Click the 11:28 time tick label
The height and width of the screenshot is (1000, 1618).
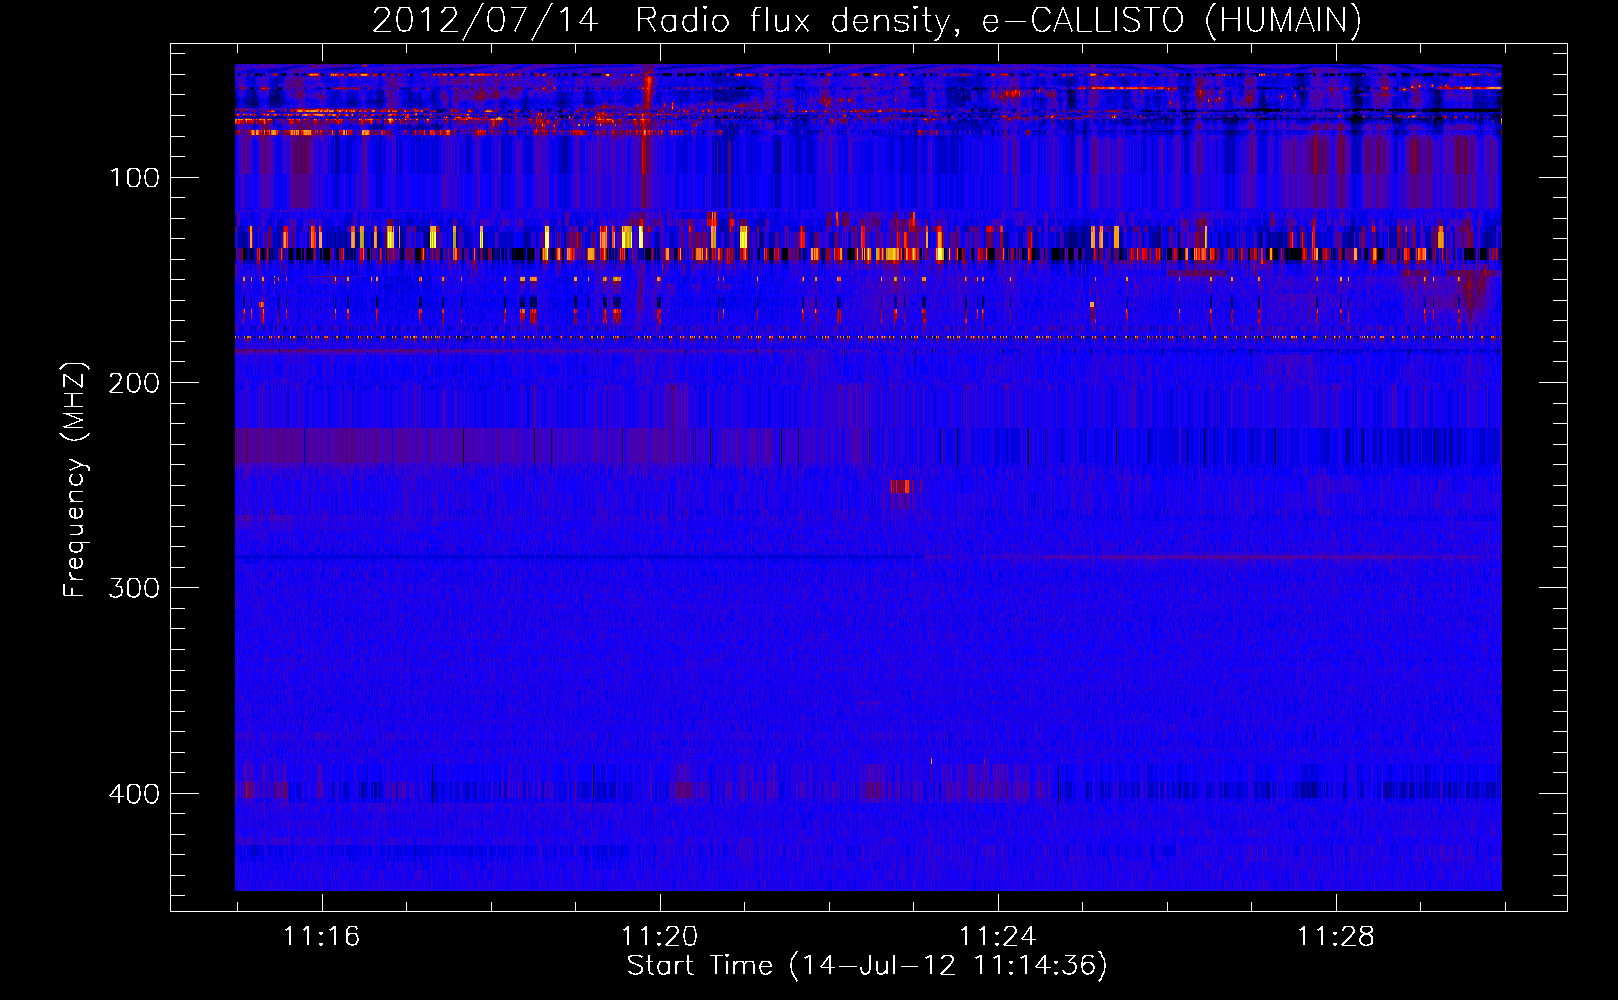click(1335, 936)
